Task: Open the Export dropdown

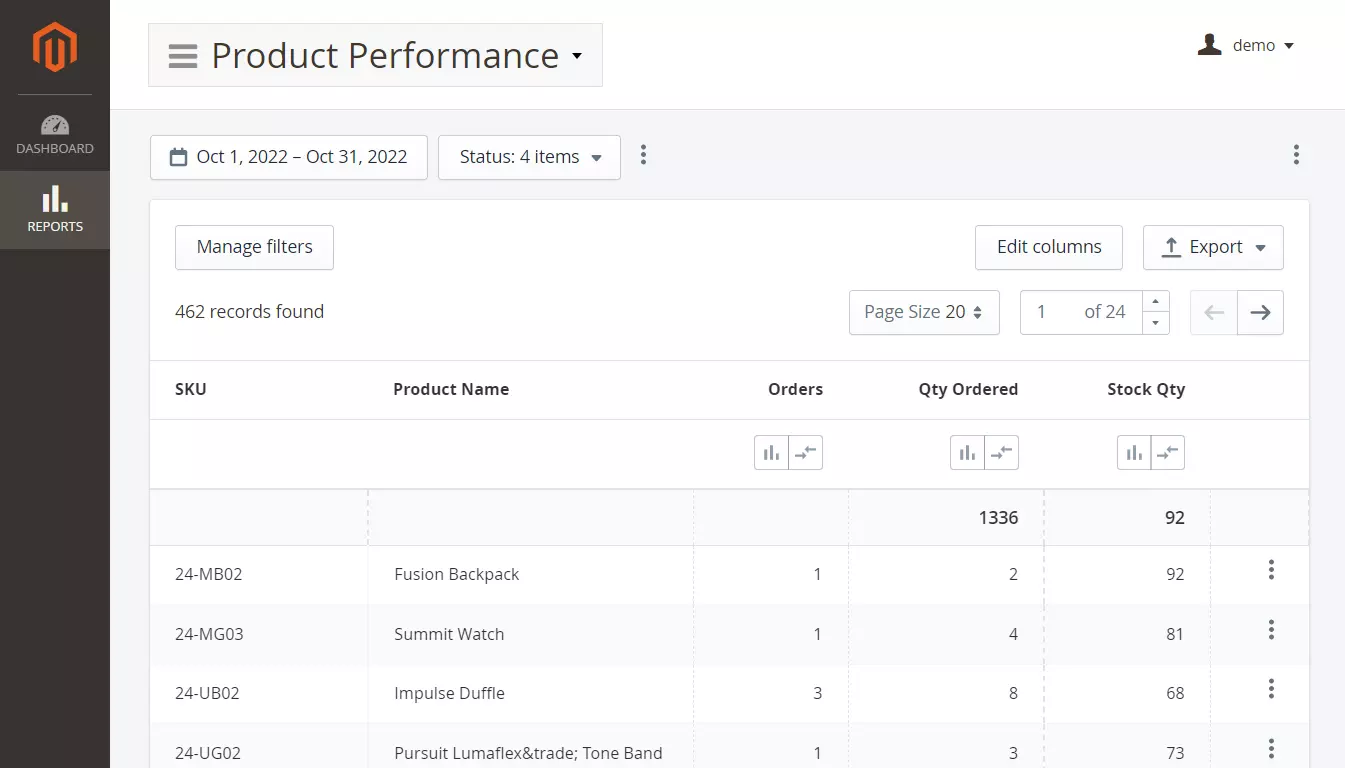Action: (1213, 247)
